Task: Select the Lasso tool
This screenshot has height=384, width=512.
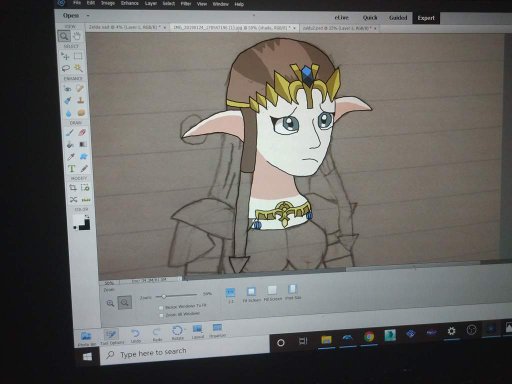Action: pyautogui.click(x=66, y=68)
